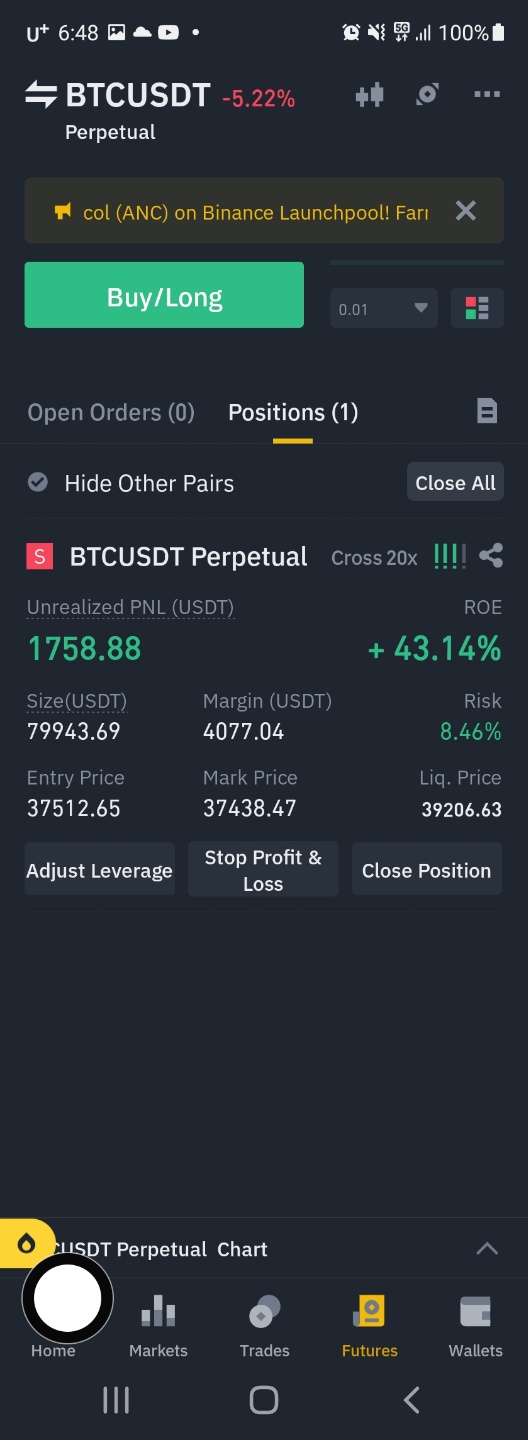Tap the yellow flame icon
This screenshot has width=528, height=1440.
(x=27, y=1243)
